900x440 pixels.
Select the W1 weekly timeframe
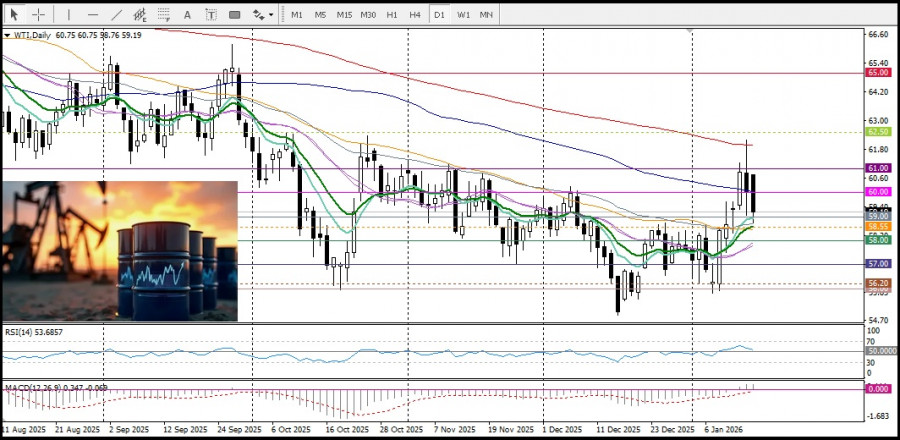463,15
